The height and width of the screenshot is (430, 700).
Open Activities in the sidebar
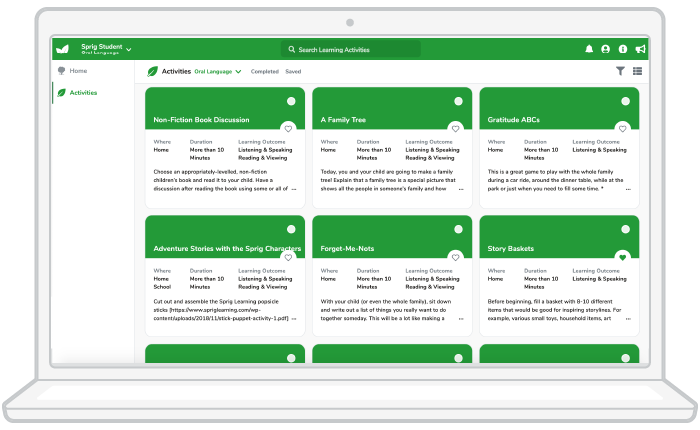point(83,92)
